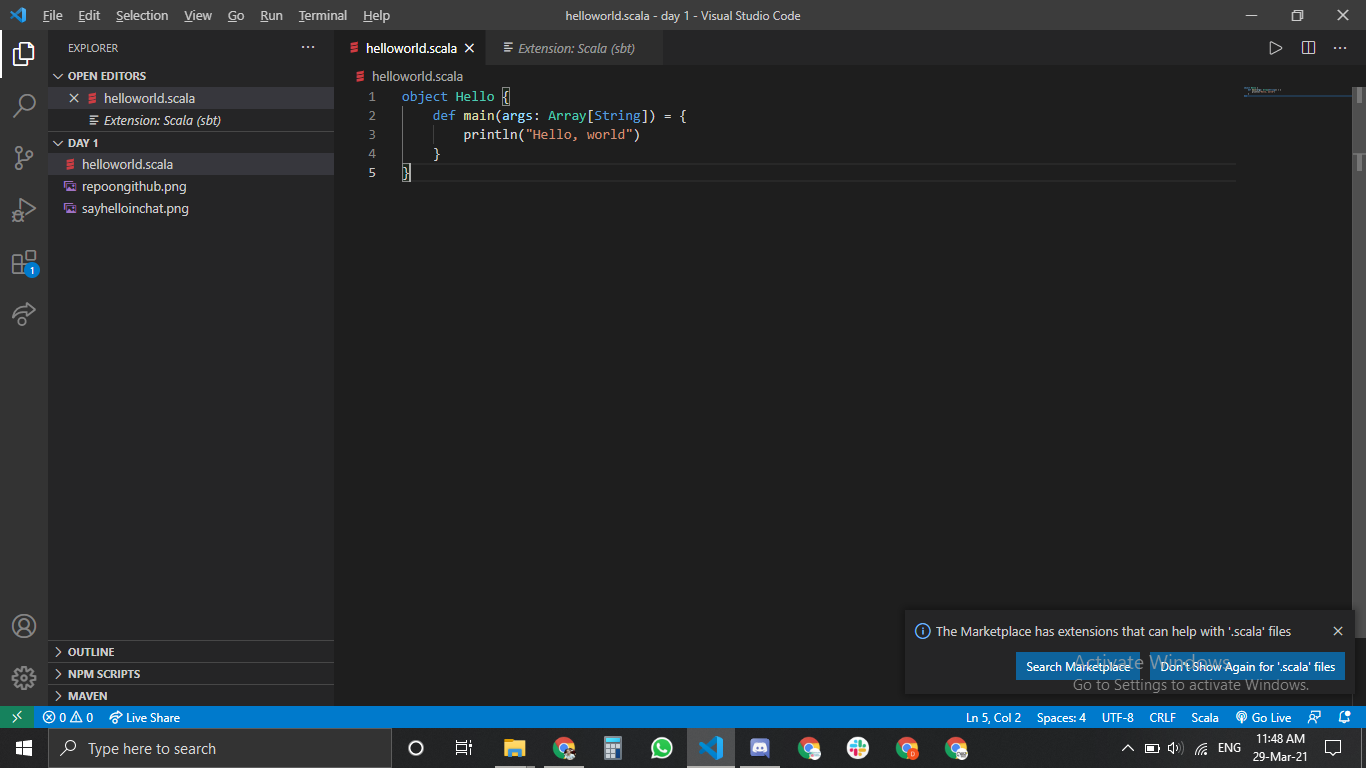
Task: Expand the Maven section
Action: click(191, 696)
